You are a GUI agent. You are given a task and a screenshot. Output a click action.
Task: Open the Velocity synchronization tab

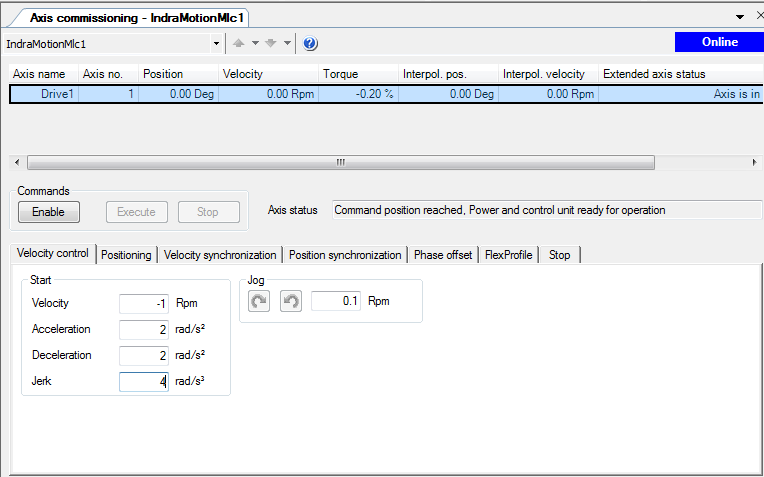[x=220, y=255]
